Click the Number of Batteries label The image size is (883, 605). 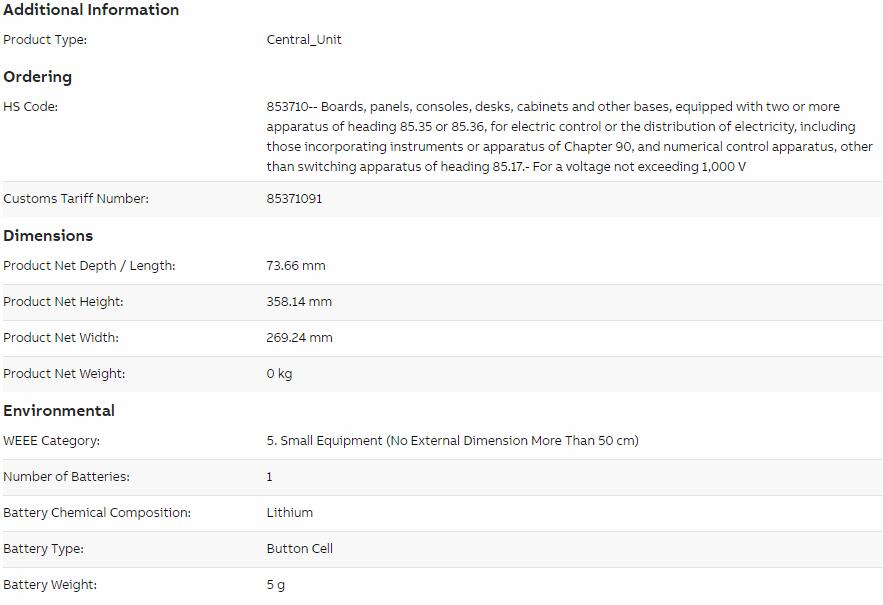[x=66, y=477]
